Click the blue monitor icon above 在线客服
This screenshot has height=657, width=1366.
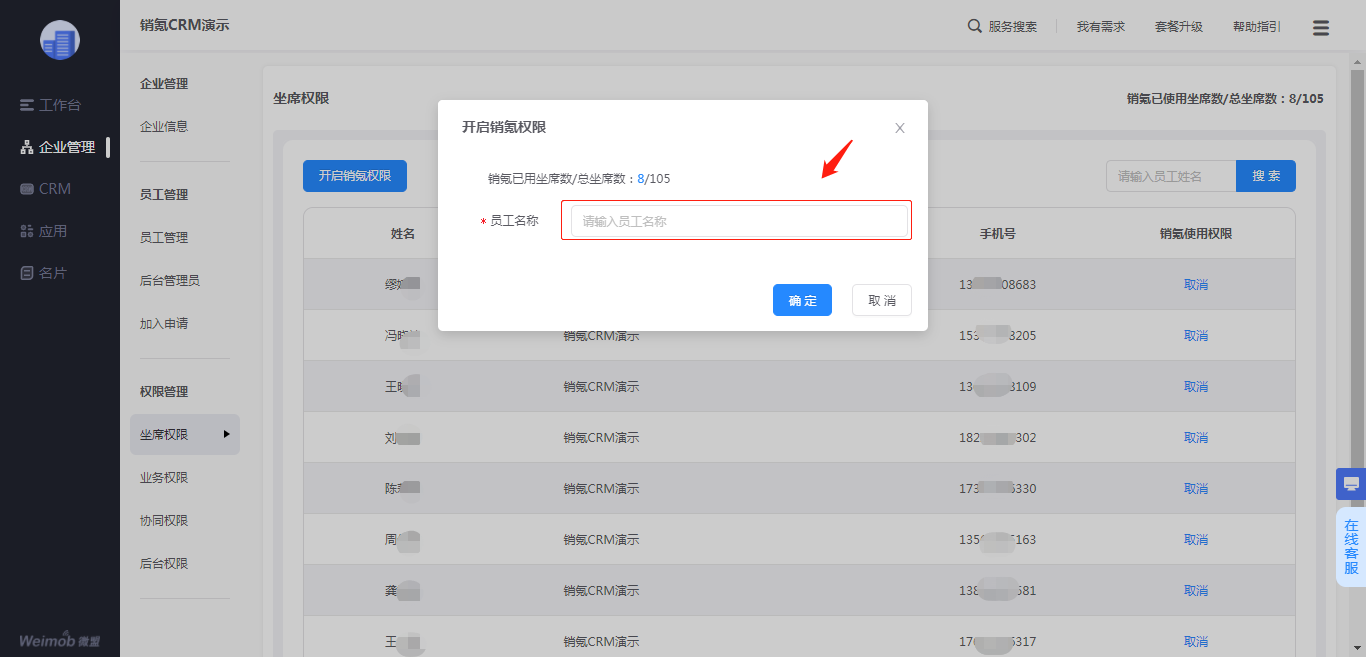1351,484
